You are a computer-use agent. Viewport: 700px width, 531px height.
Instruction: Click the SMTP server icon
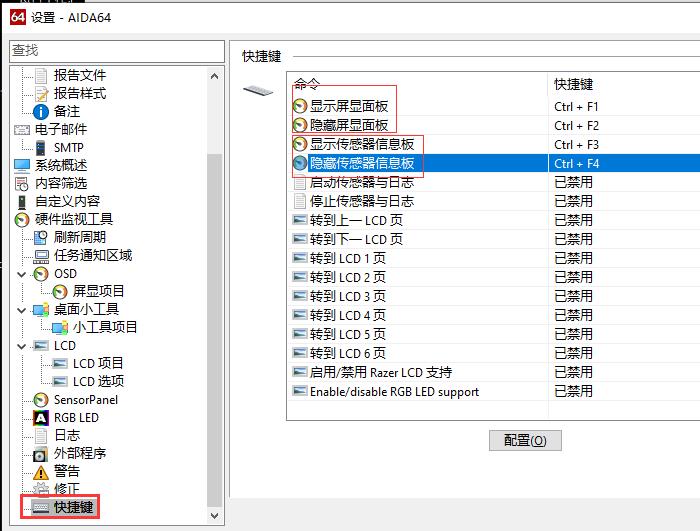click(41, 148)
